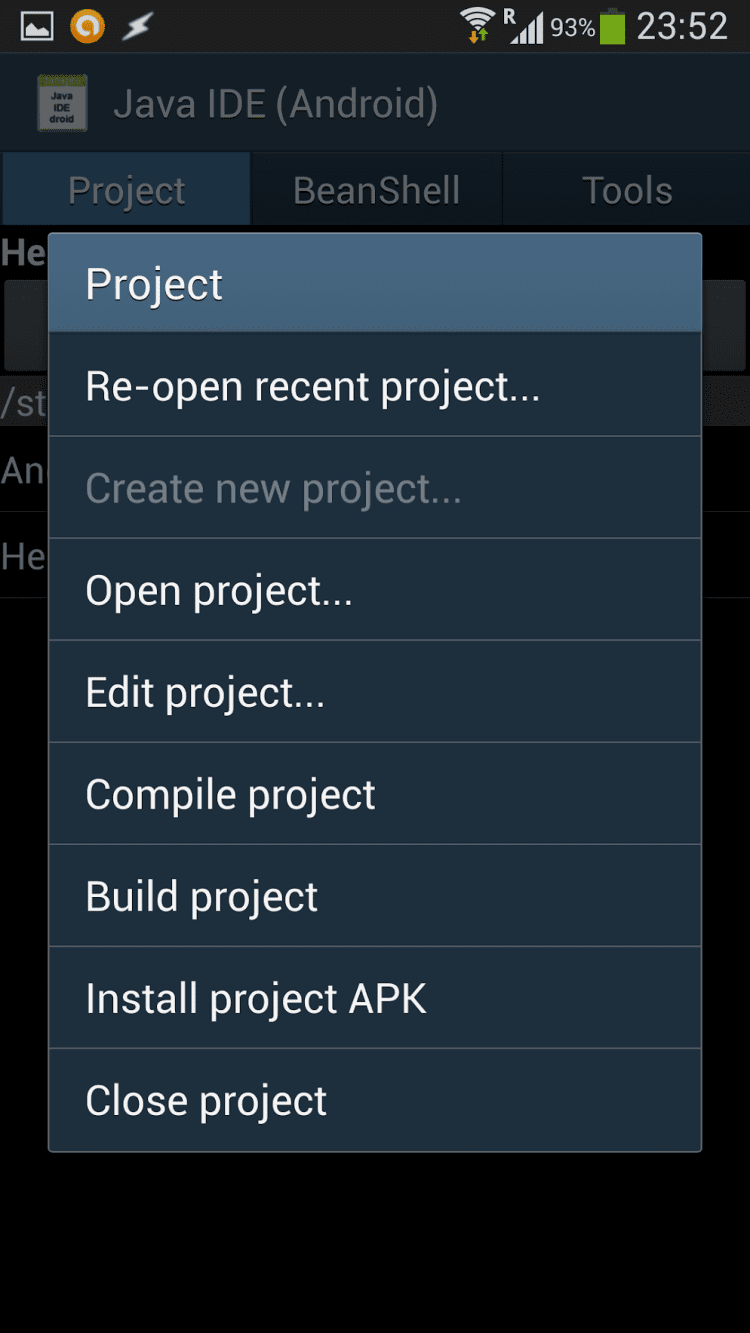Tap the Wi-Fi signal icon
750x1333 pixels.
point(478,25)
